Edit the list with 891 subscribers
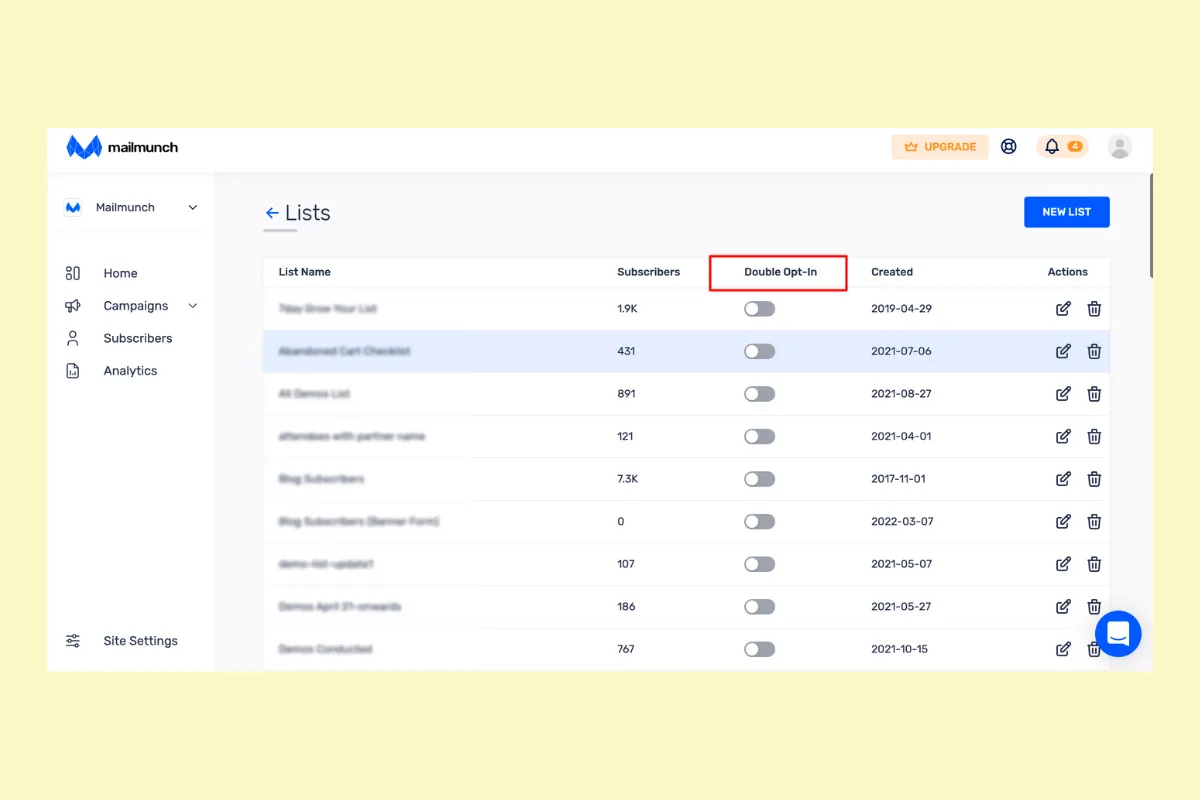Image resolution: width=1200 pixels, height=800 pixels. click(x=1063, y=394)
